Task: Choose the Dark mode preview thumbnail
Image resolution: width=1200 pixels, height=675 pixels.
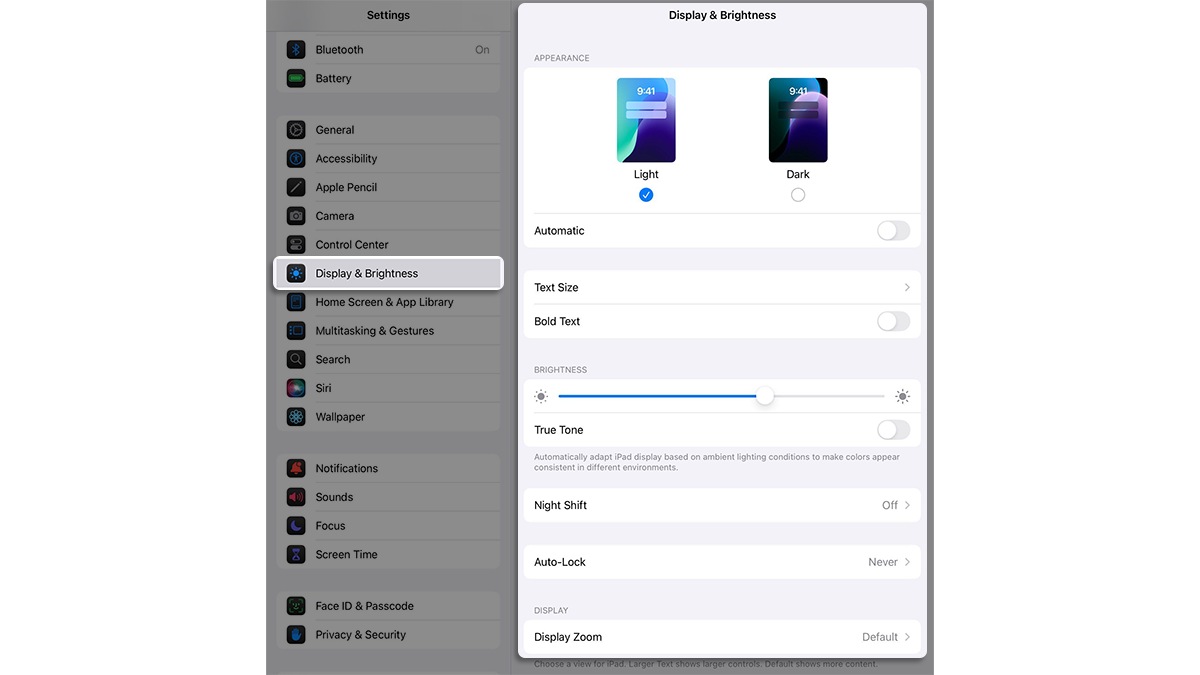Action: 798,120
